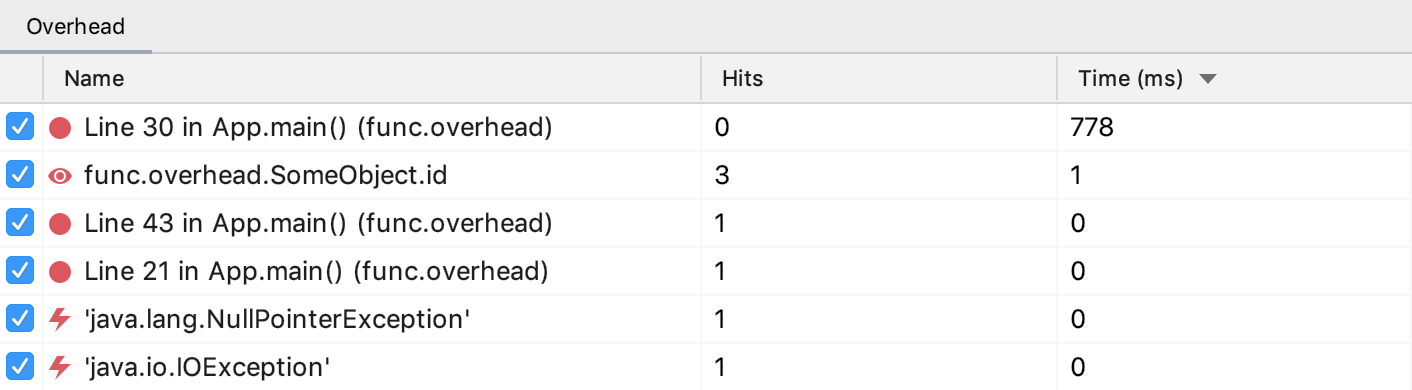
Task: Toggle the Line 43 breakpoint checkbox
Action: tap(20, 223)
